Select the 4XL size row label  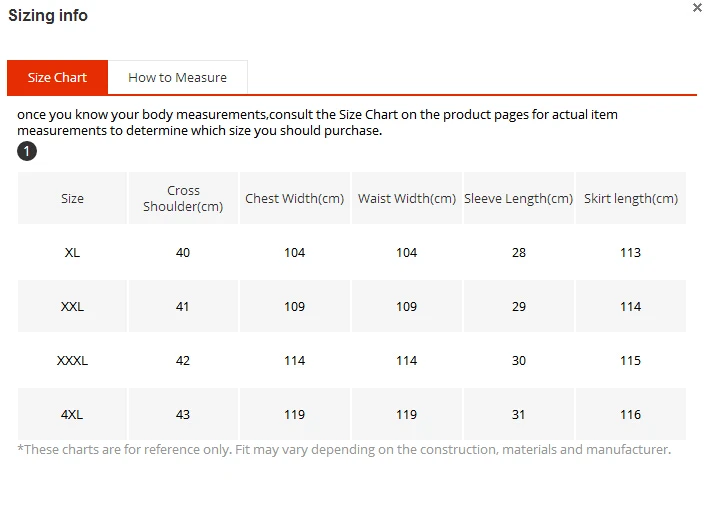pyautogui.click(x=72, y=415)
